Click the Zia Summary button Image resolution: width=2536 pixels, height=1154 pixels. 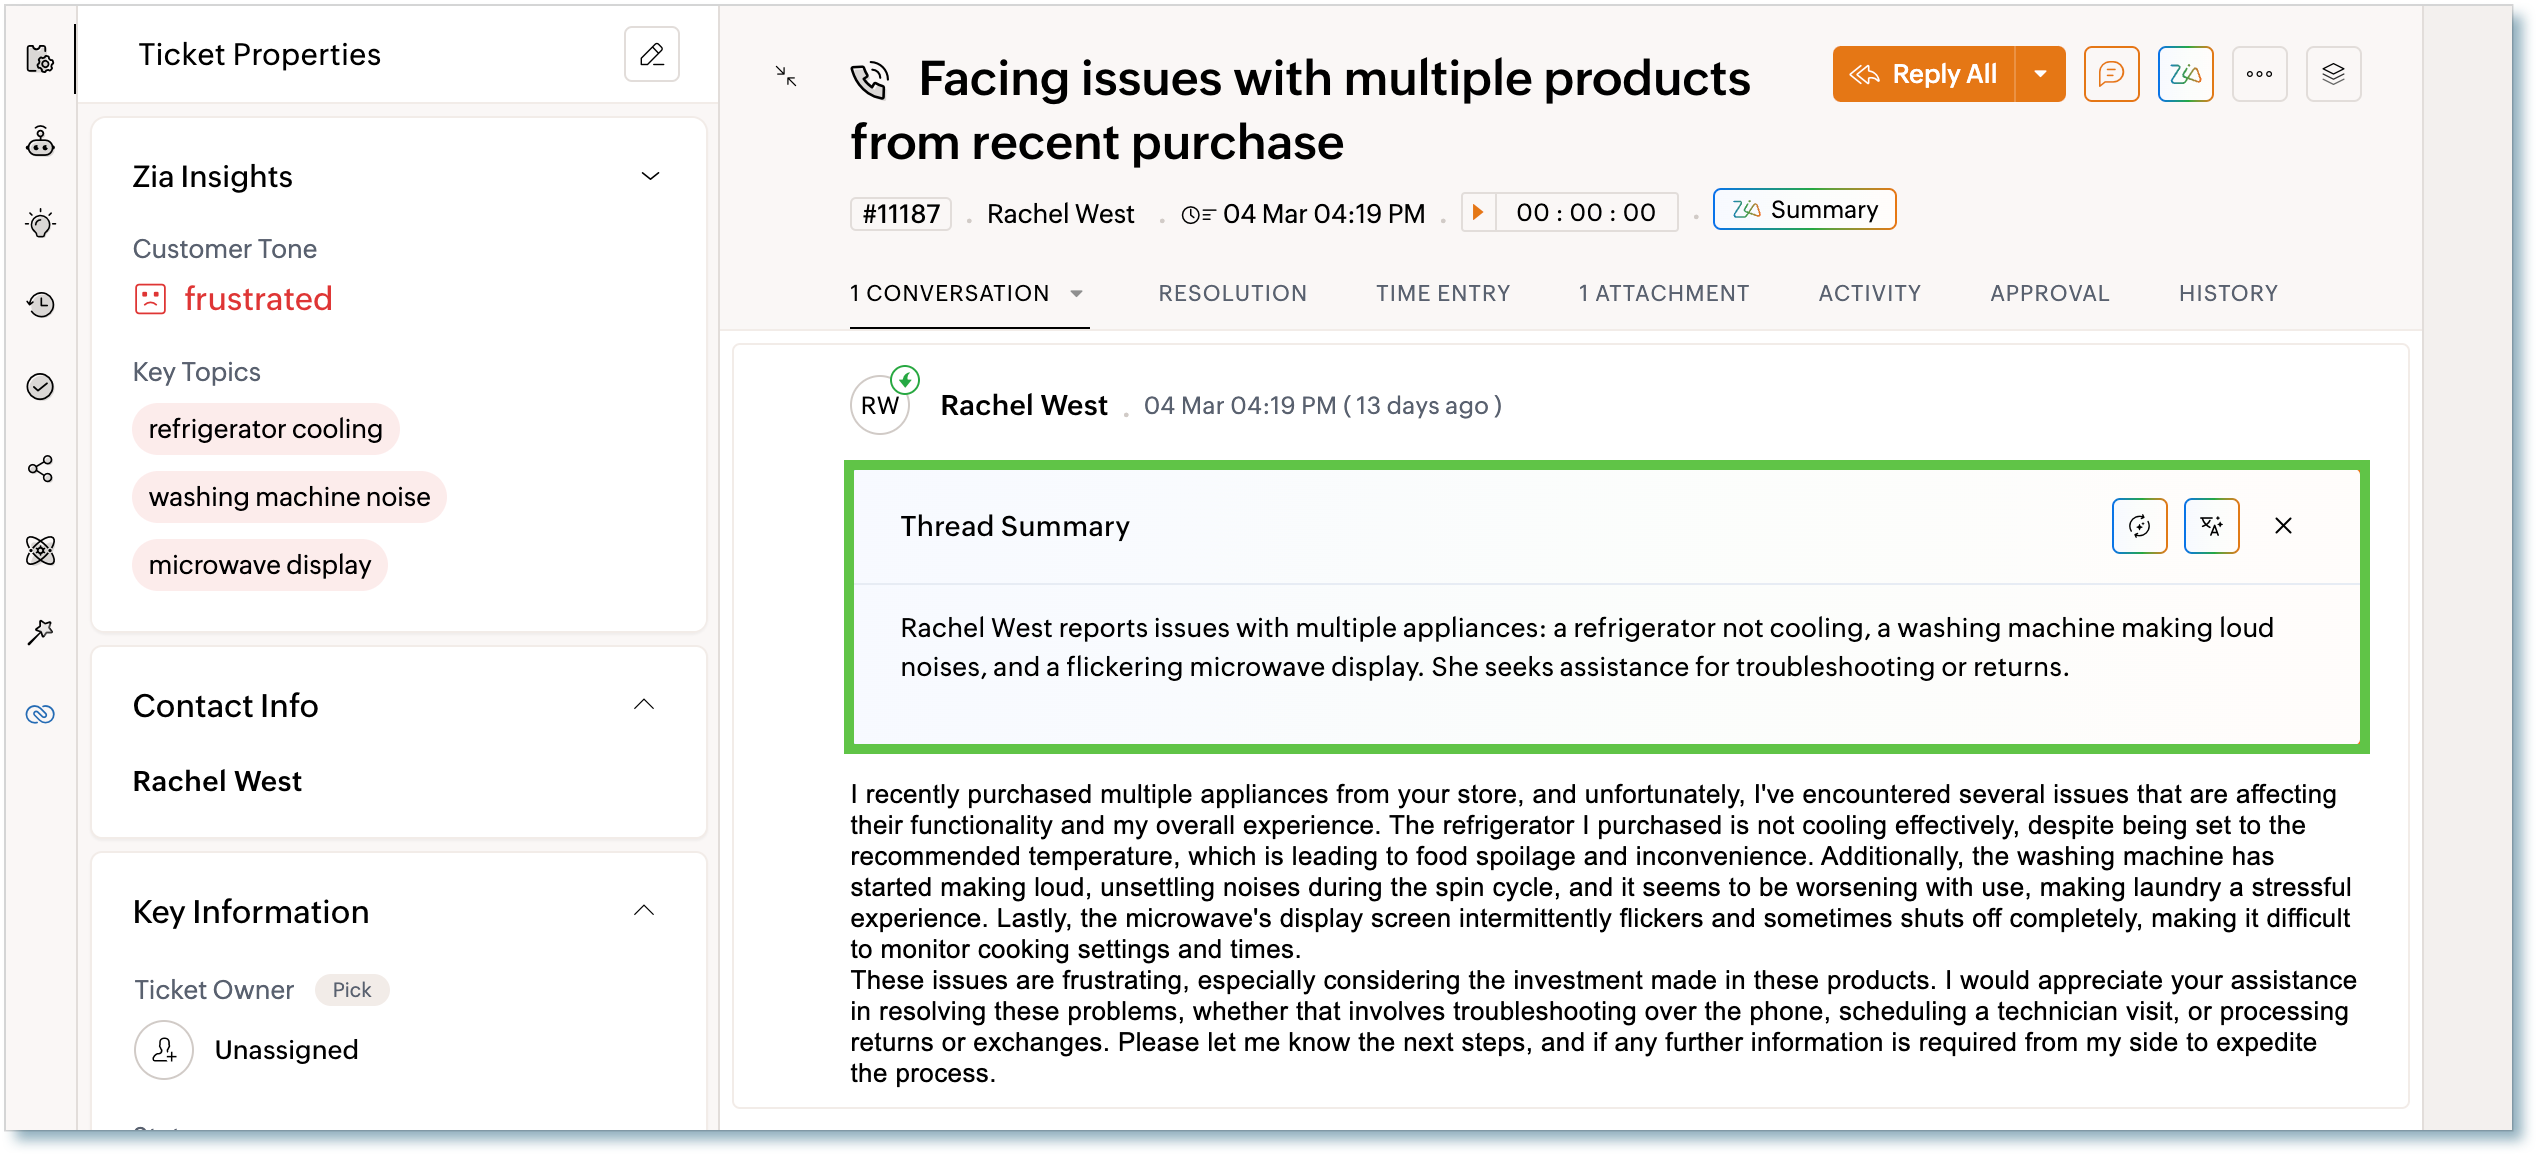[1804, 210]
